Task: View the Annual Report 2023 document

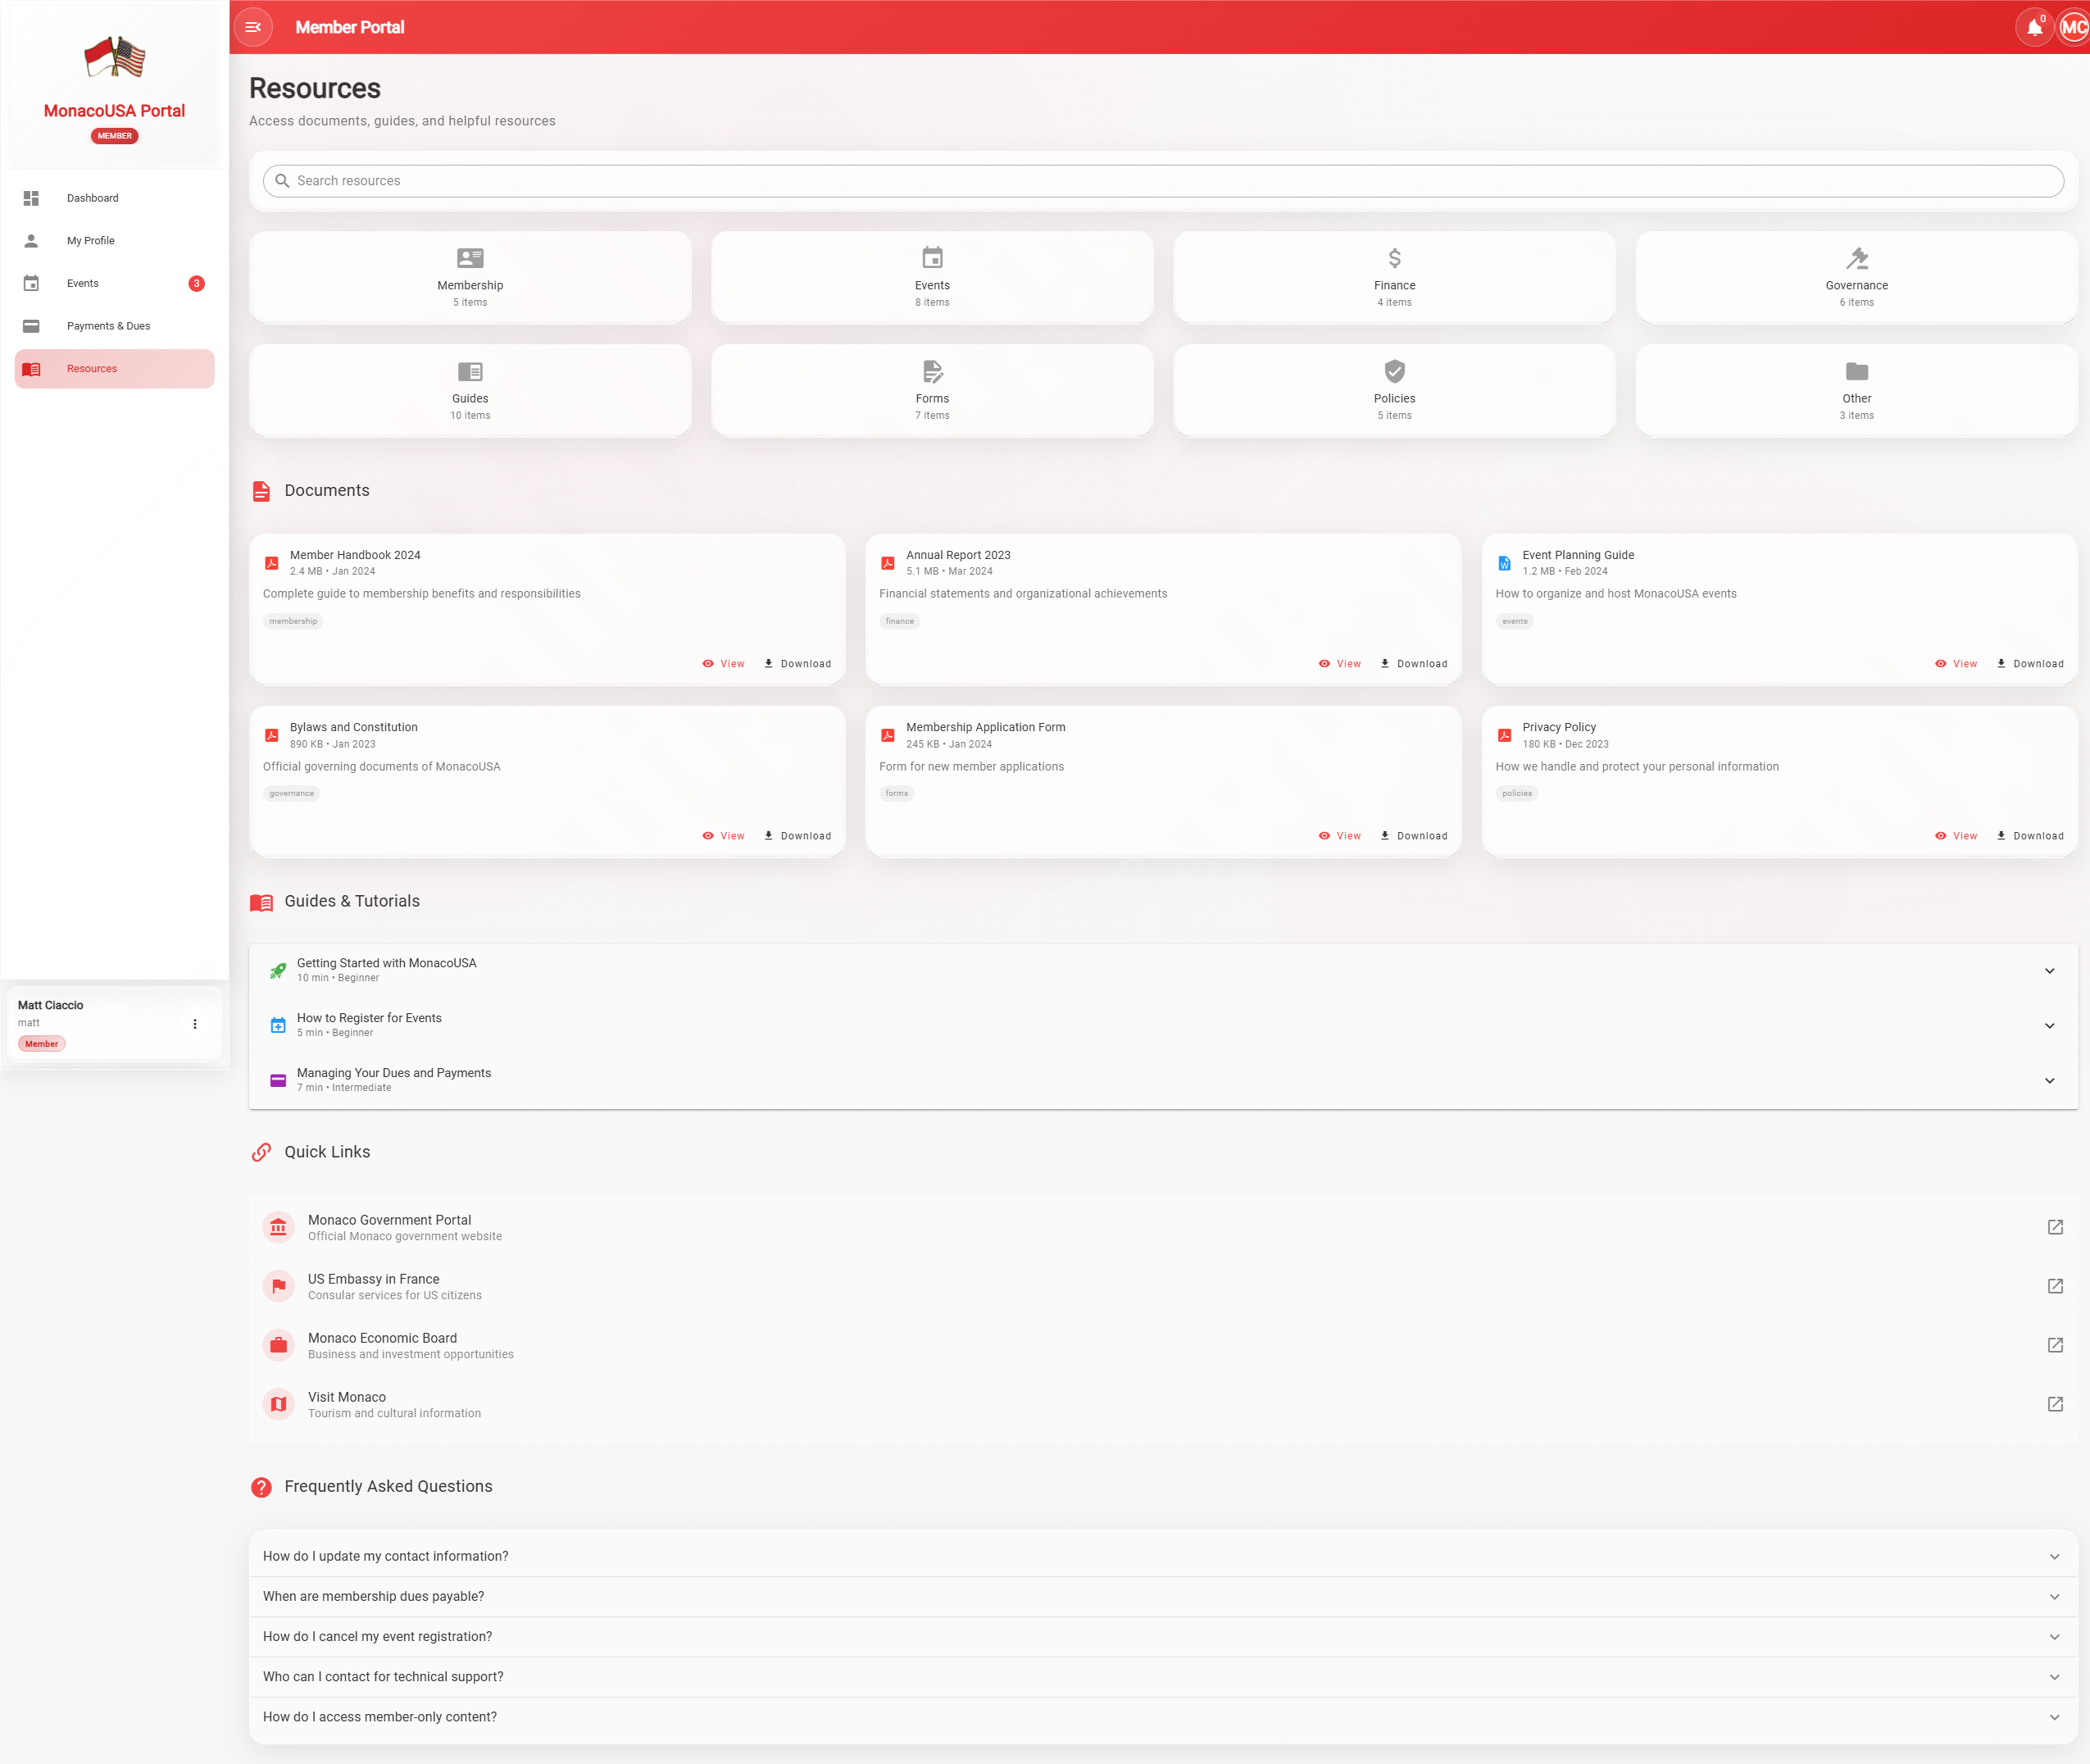Action: tap(1340, 664)
